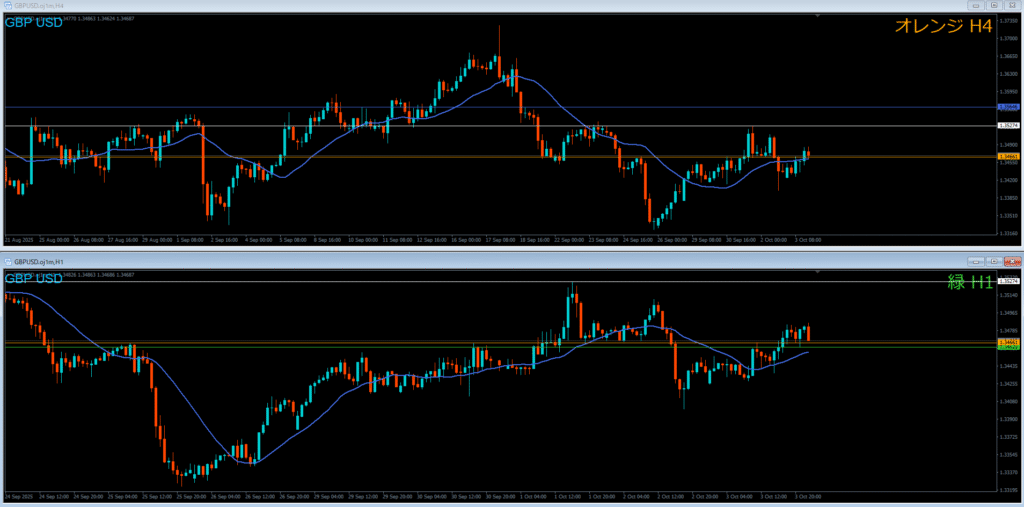Restore the GBPUSD H1 chart window
Screen dimensions: 1024x507
994,261
